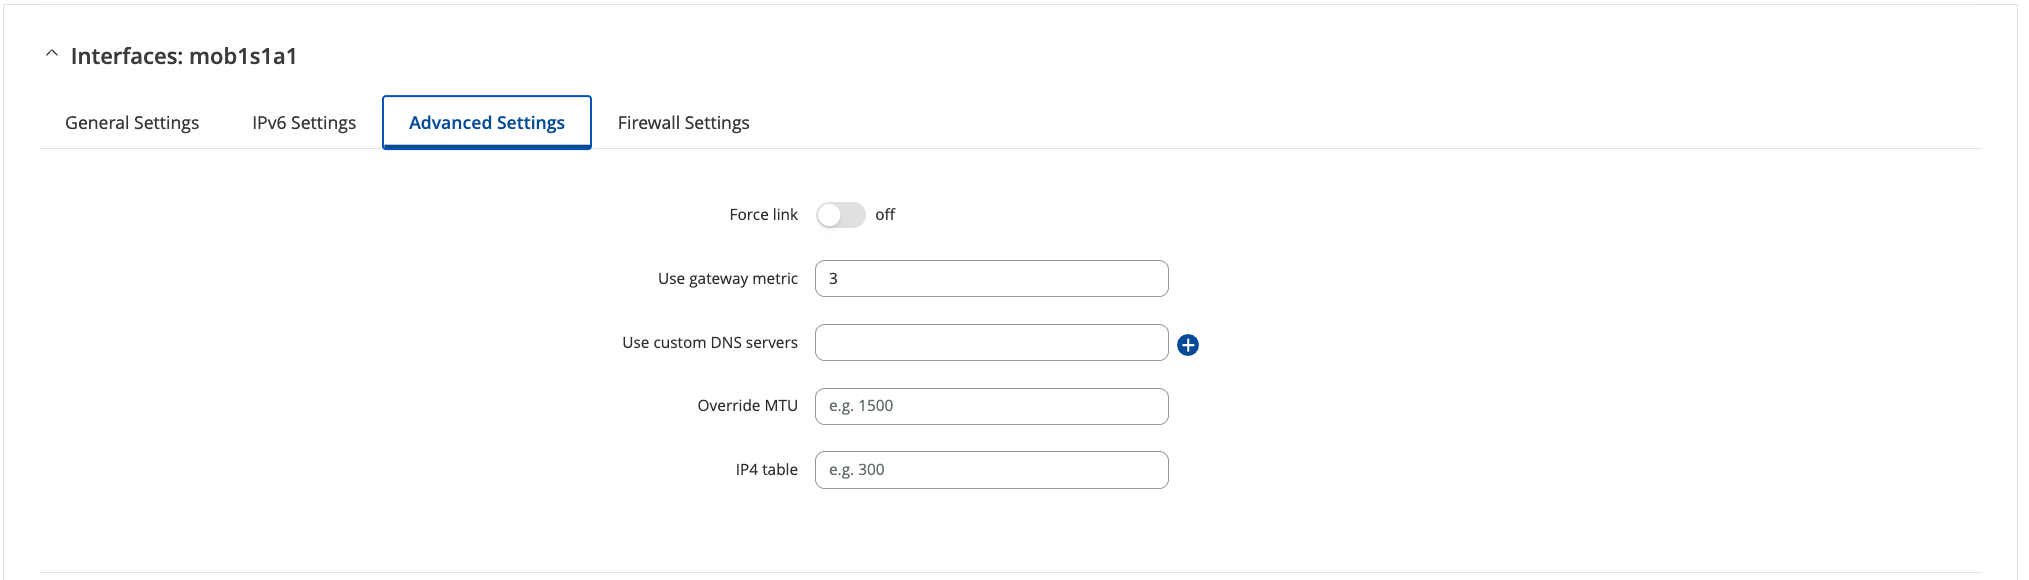Viewport: 2029px width, 580px height.
Task: Click the Use gateway metric label
Action: (728, 279)
